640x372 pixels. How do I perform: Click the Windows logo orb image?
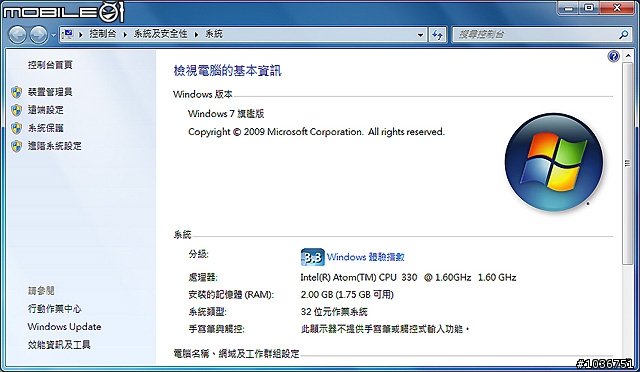[554, 162]
